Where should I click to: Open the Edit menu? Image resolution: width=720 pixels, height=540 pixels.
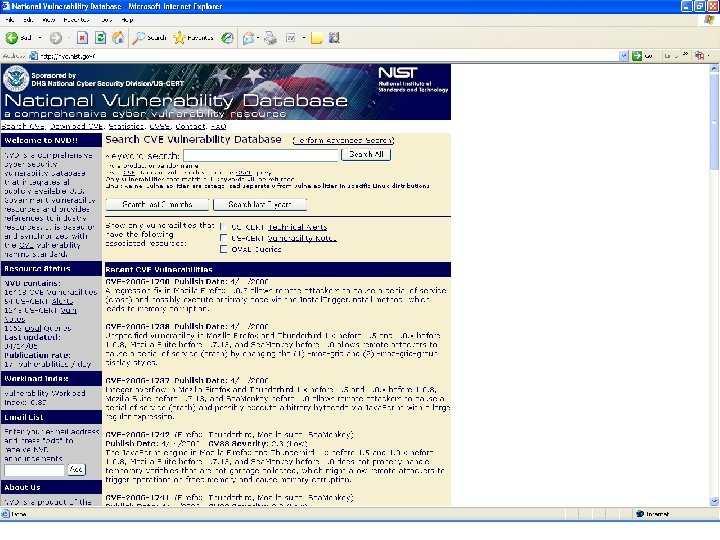point(28,20)
